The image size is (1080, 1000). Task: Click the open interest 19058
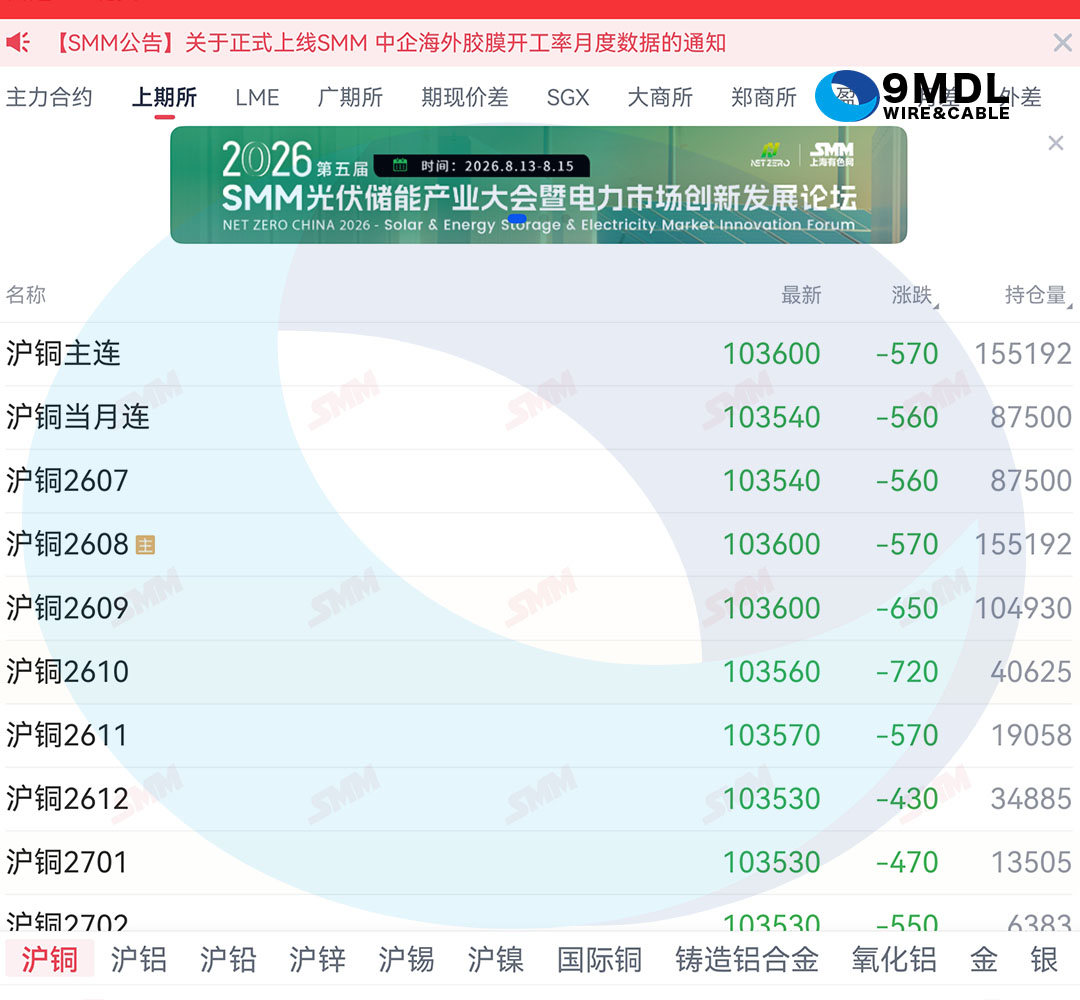coord(1031,735)
